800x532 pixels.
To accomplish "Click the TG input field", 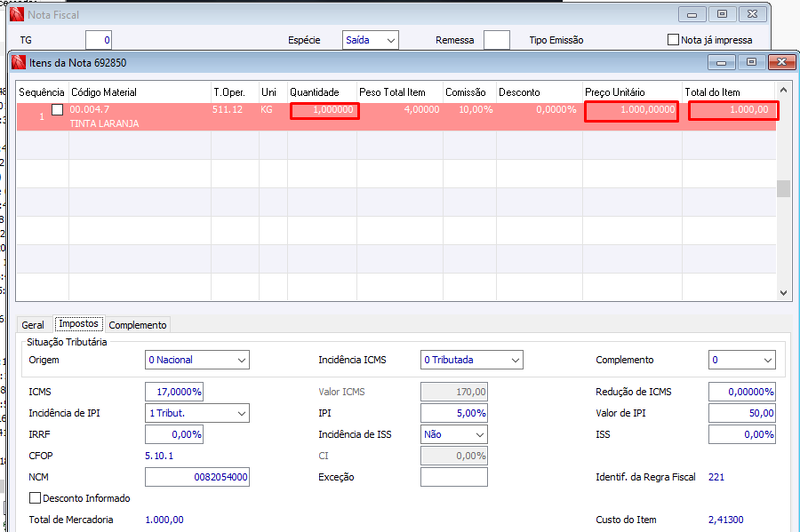I will [98, 40].
